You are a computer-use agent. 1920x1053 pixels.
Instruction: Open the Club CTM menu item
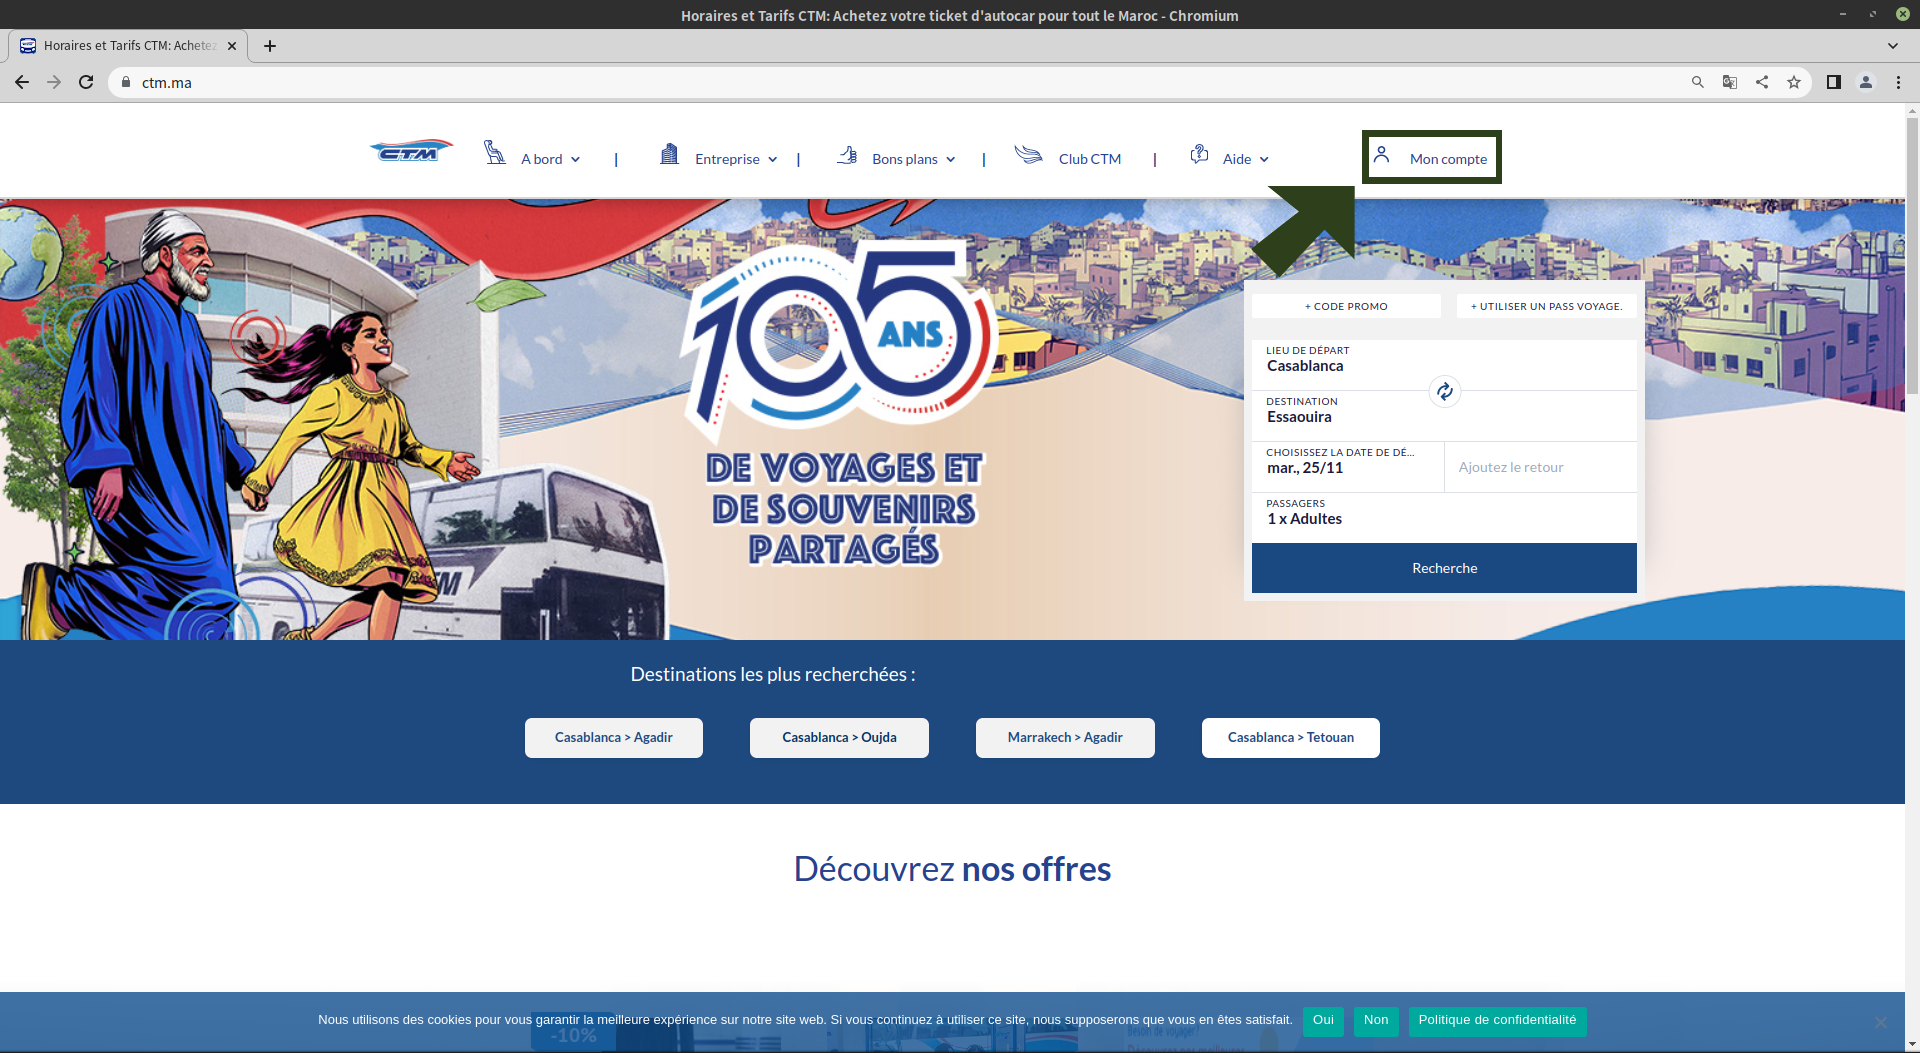point(1089,159)
